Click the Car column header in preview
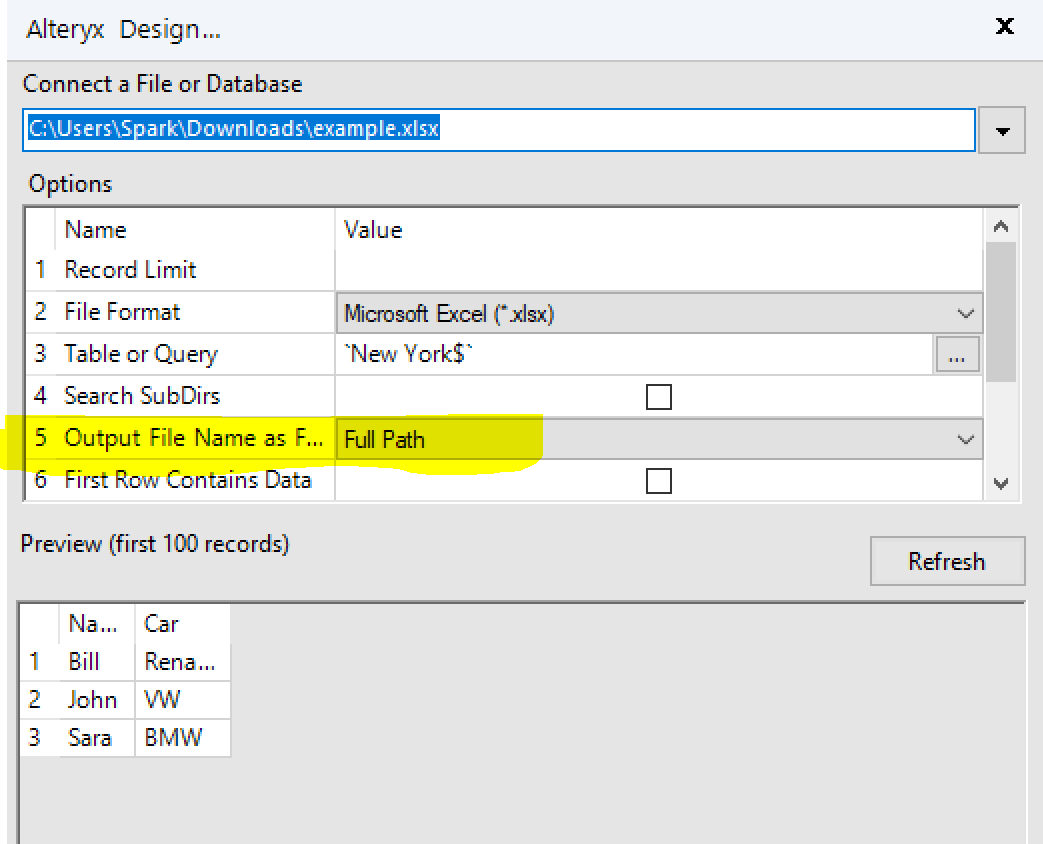 point(161,623)
